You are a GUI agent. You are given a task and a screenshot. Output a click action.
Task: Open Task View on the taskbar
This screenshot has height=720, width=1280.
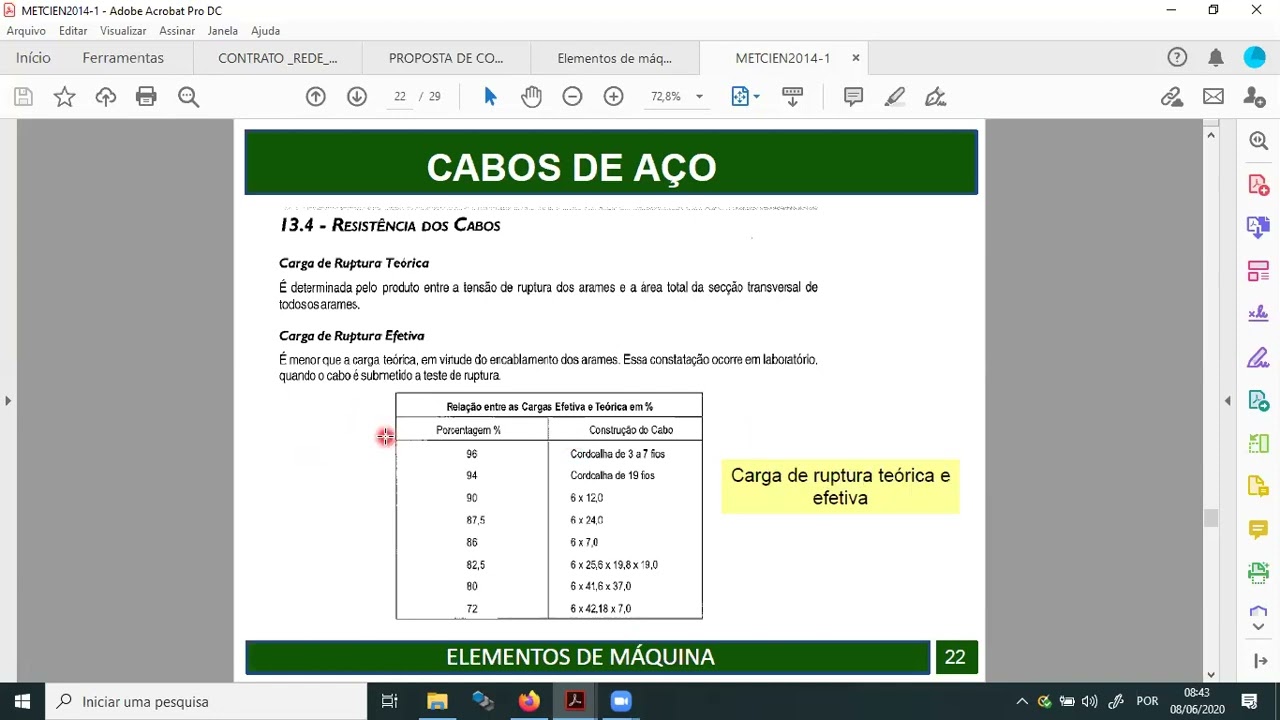point(390,701)
